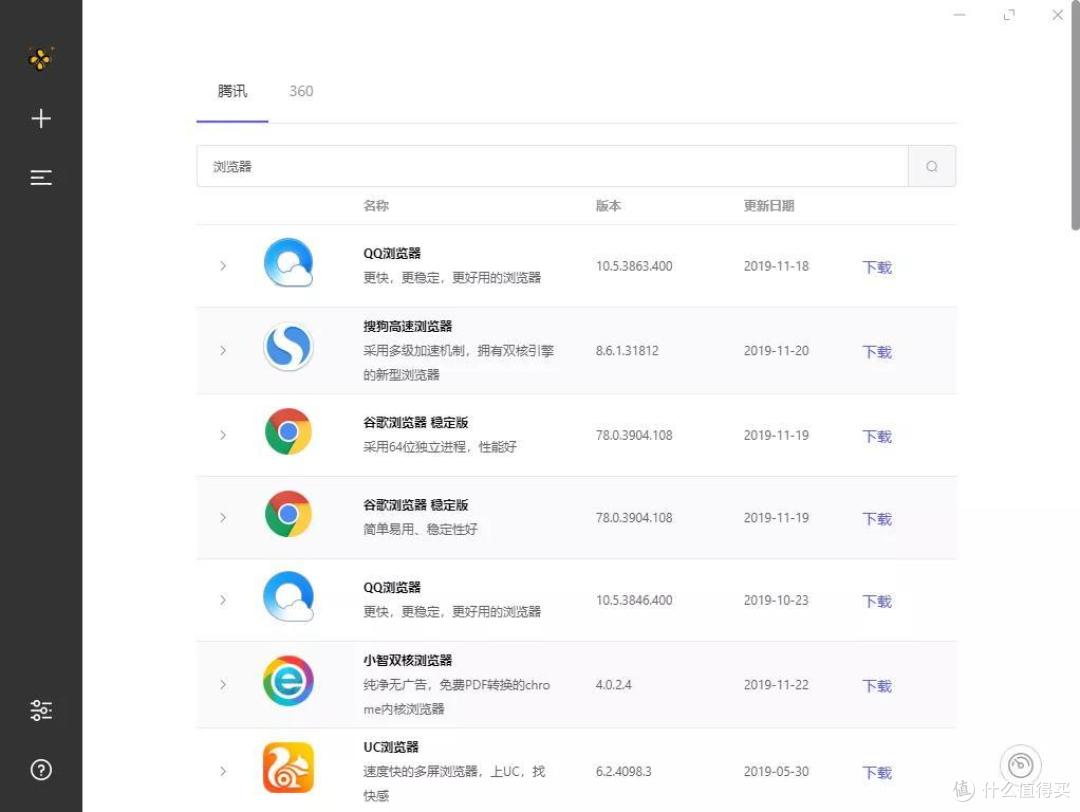This screenshot has height=812, width=1080.
Task: Expand the 谷歌浏览器 简单易用 row
Action: 222,517
